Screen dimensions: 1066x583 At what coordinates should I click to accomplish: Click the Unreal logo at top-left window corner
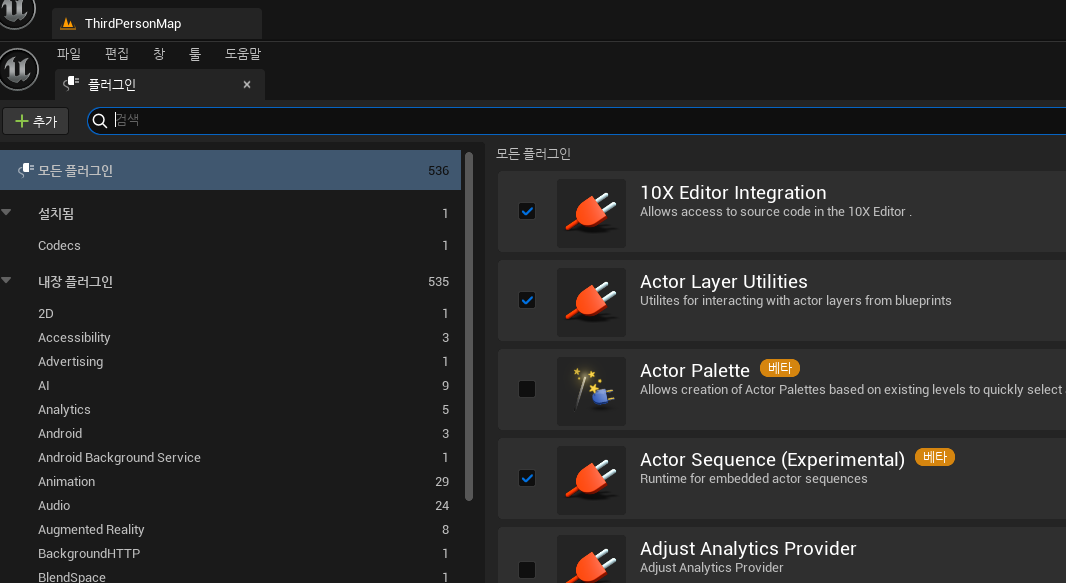(16, 14)
